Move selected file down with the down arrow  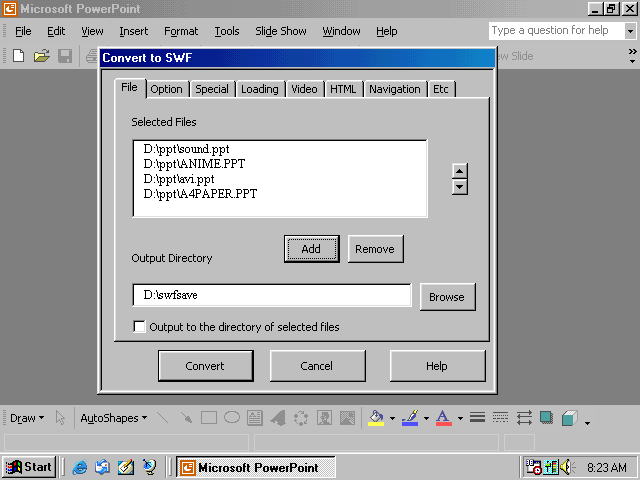pos(460,187)
